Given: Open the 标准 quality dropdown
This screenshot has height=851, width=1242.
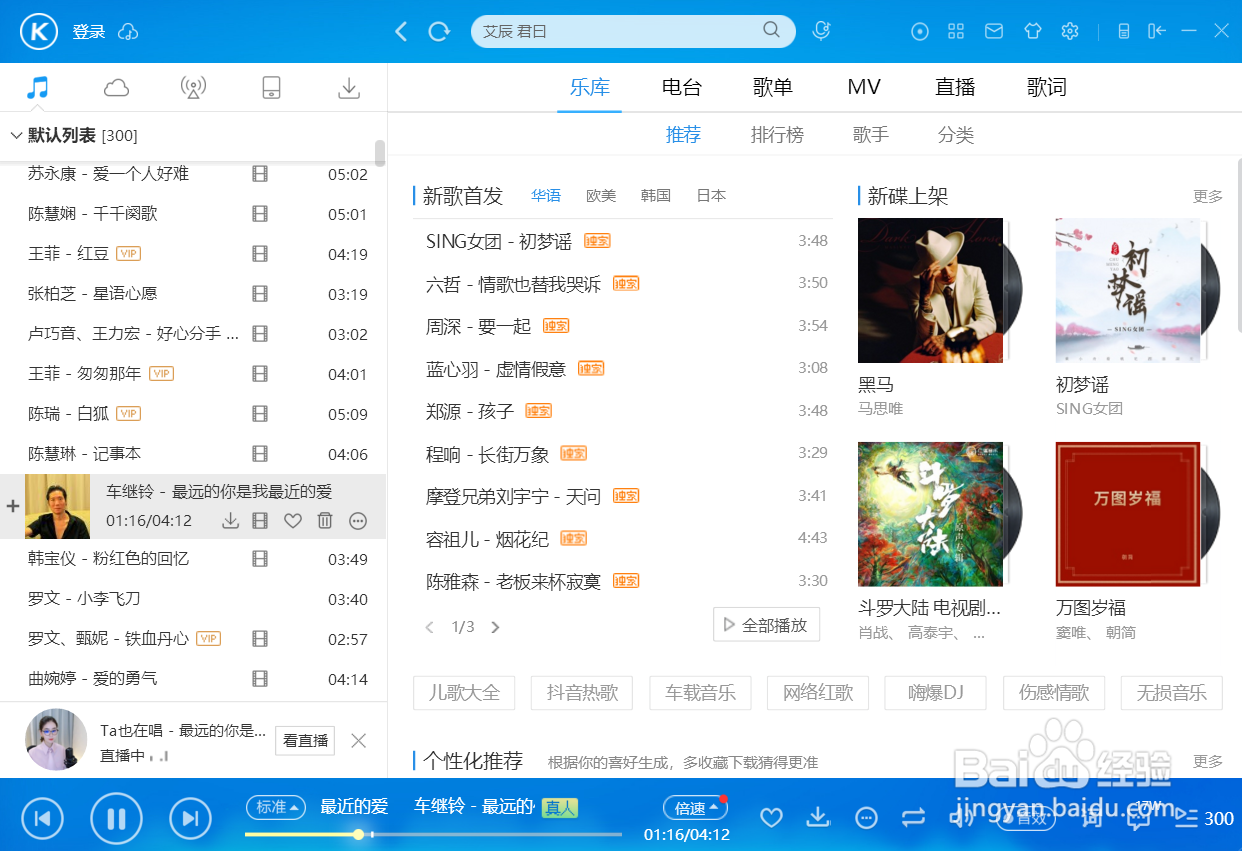Looking at the screenshot, I should [x=277, y=806].
